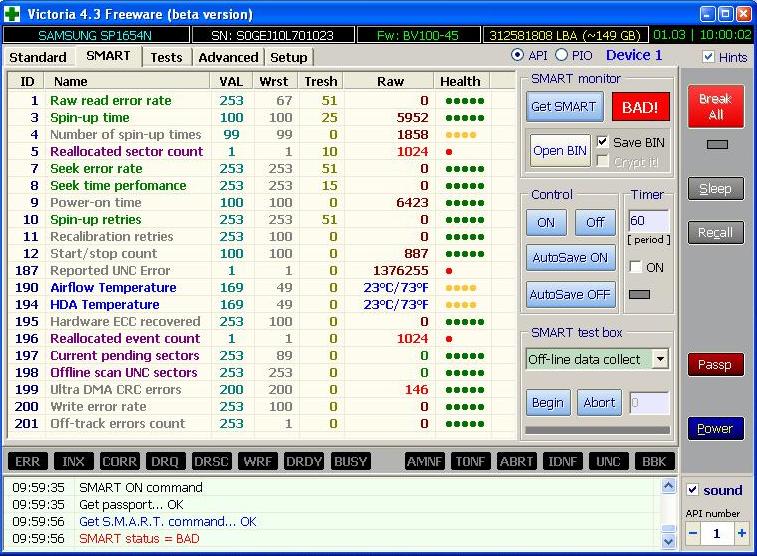Viewport: 757px width, 556px height.
Task: Click the DRSC status indicator
Action: (x=211, y=461)
